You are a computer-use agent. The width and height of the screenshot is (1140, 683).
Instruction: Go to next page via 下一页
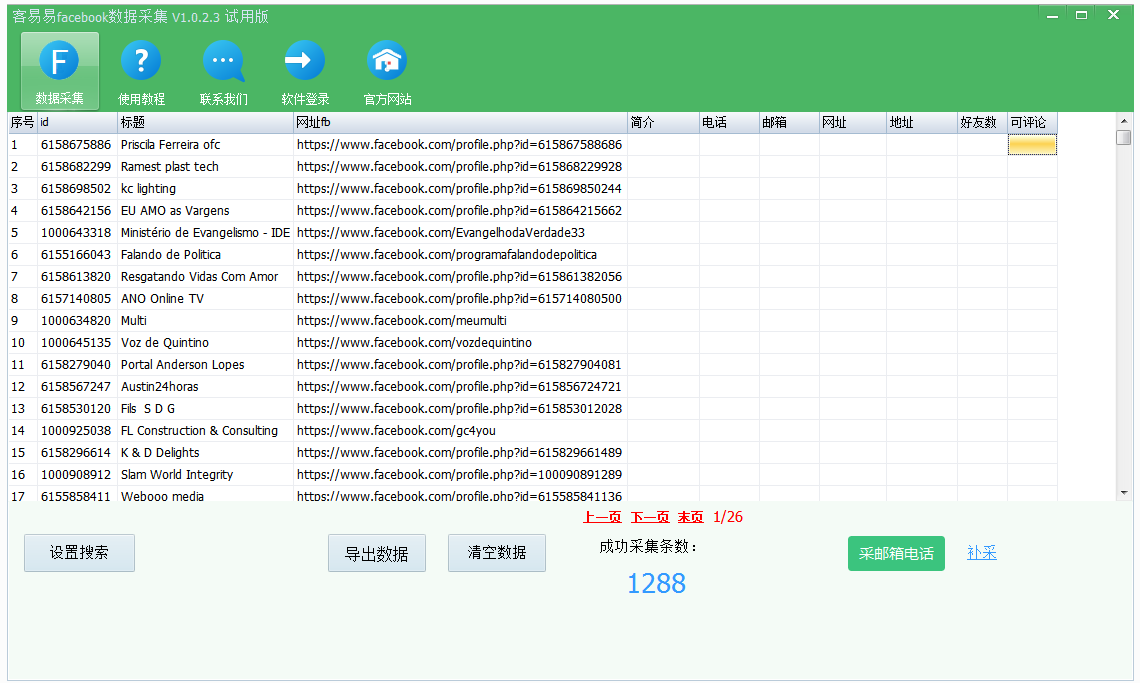pyautogui.click(x=650, y=517)
